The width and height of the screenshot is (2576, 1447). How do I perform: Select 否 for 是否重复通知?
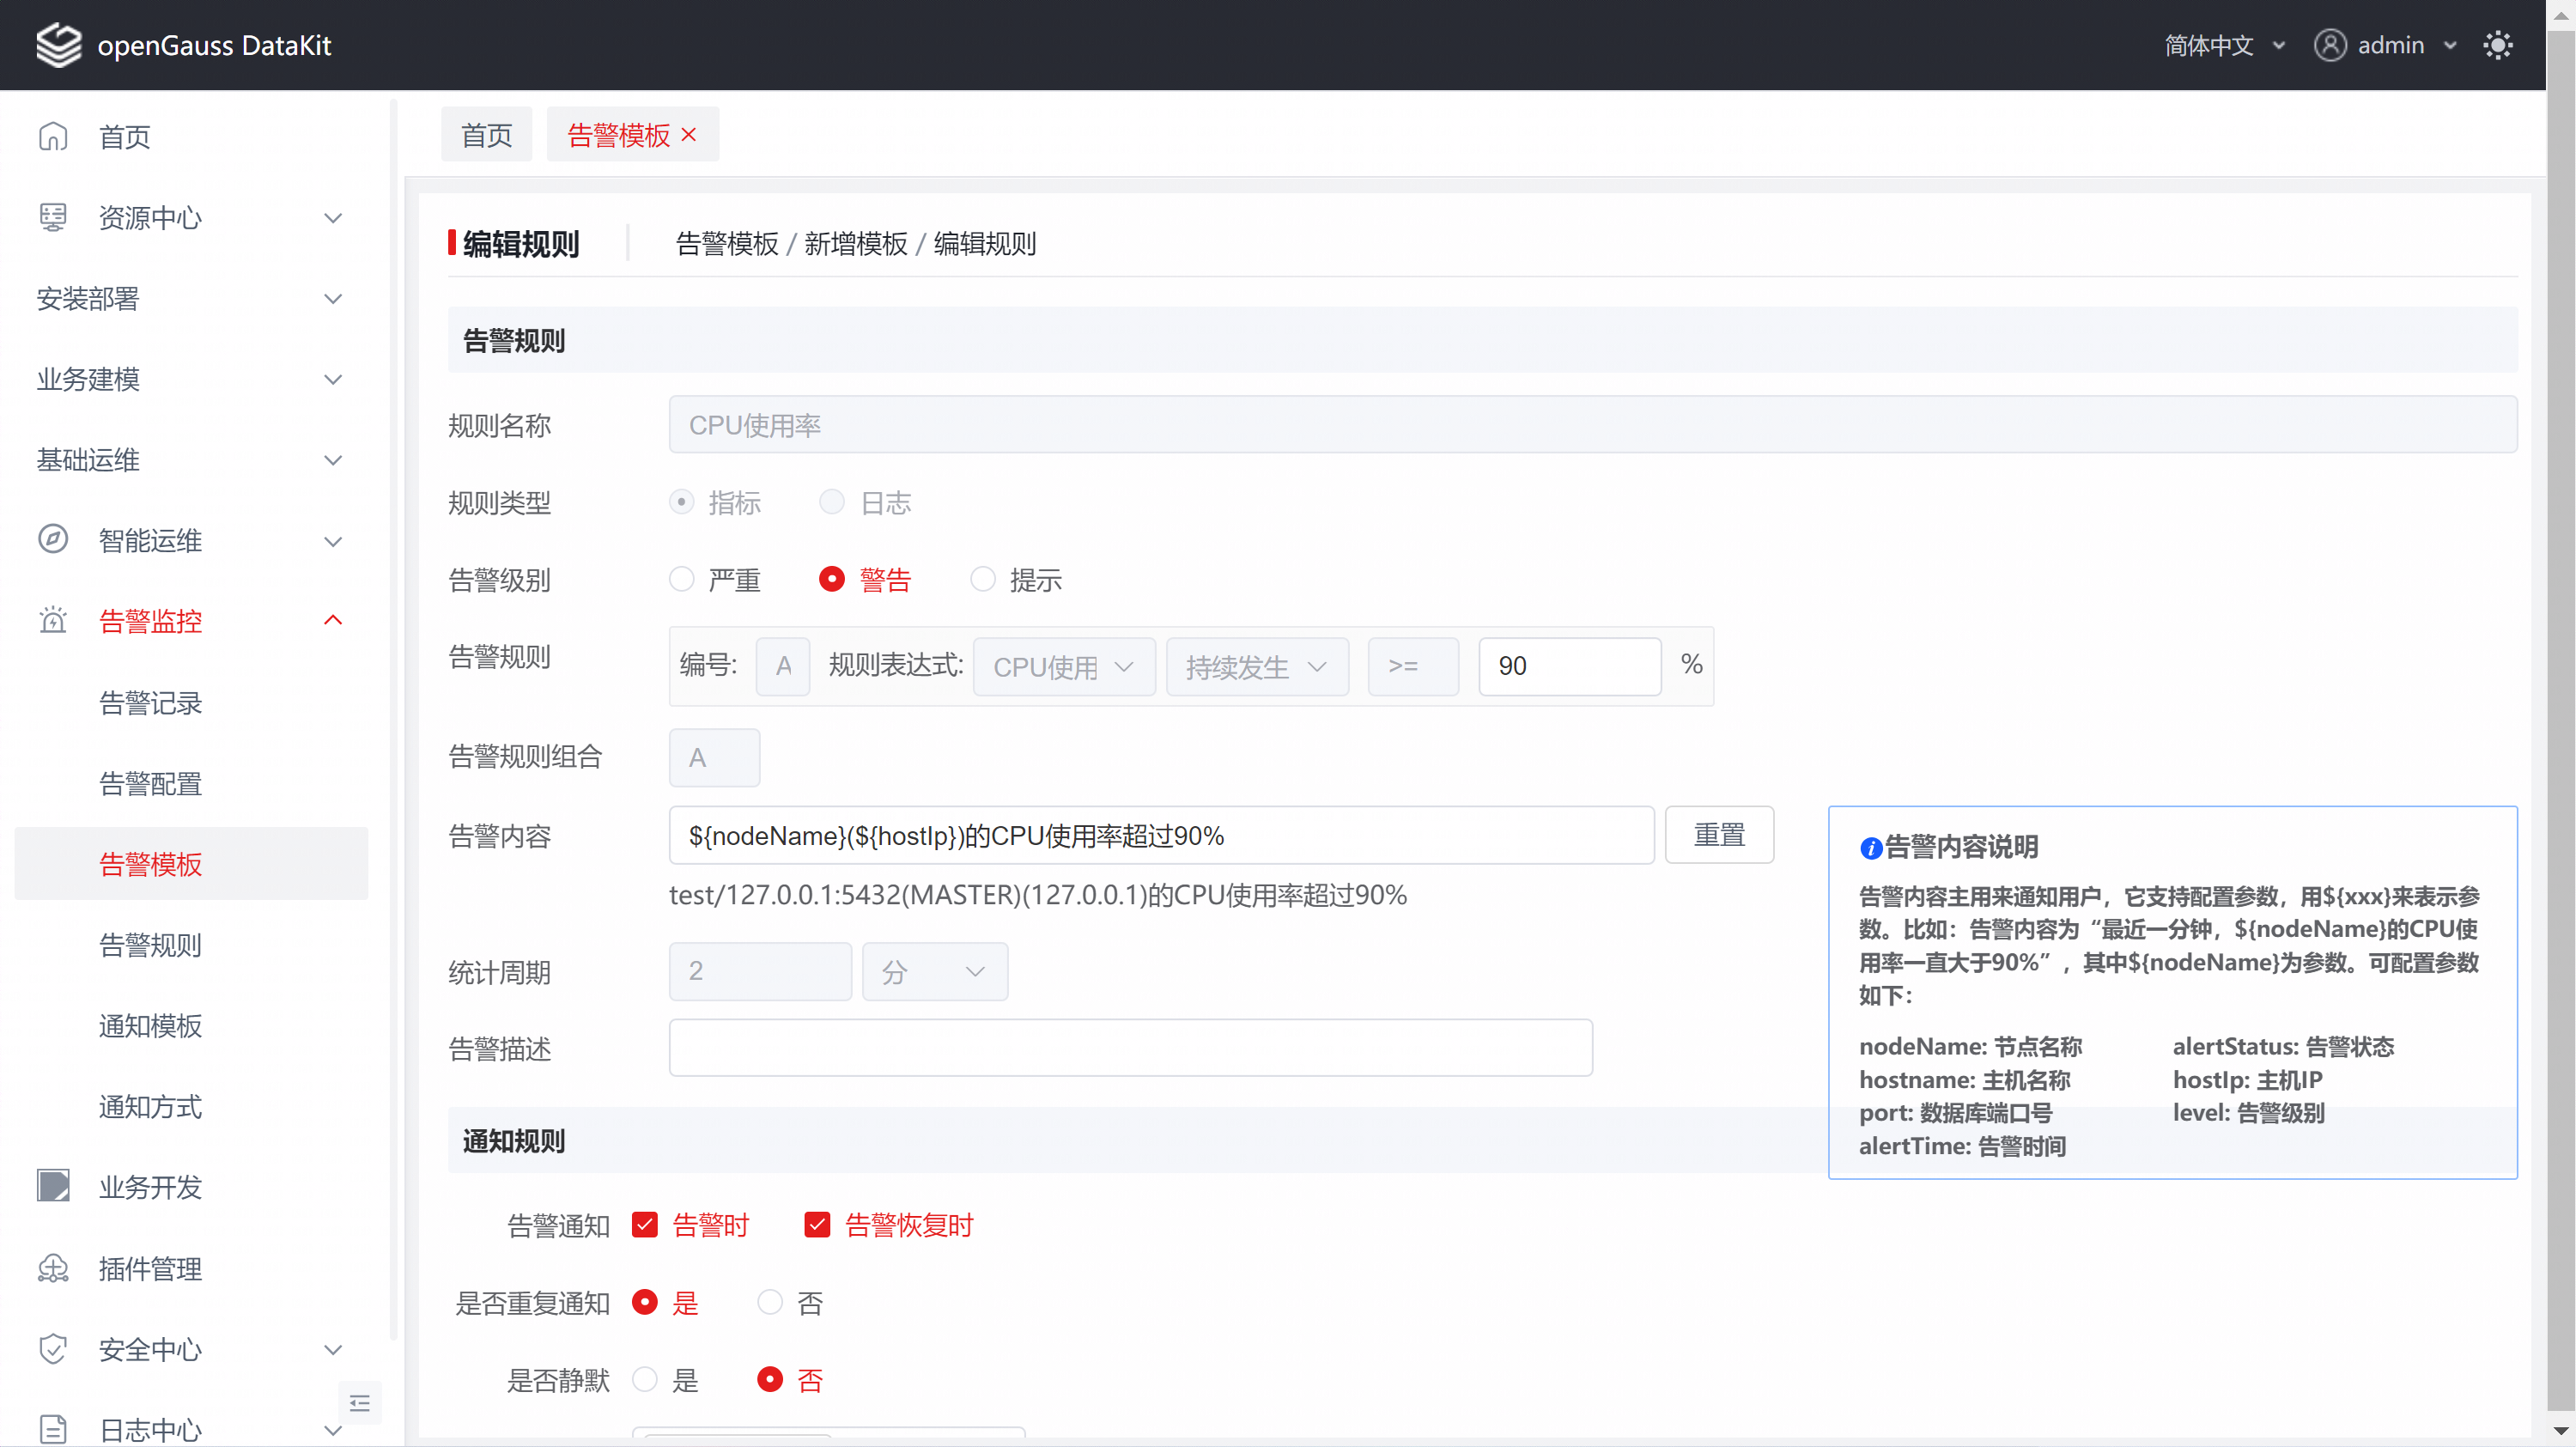coord(769,1302)
